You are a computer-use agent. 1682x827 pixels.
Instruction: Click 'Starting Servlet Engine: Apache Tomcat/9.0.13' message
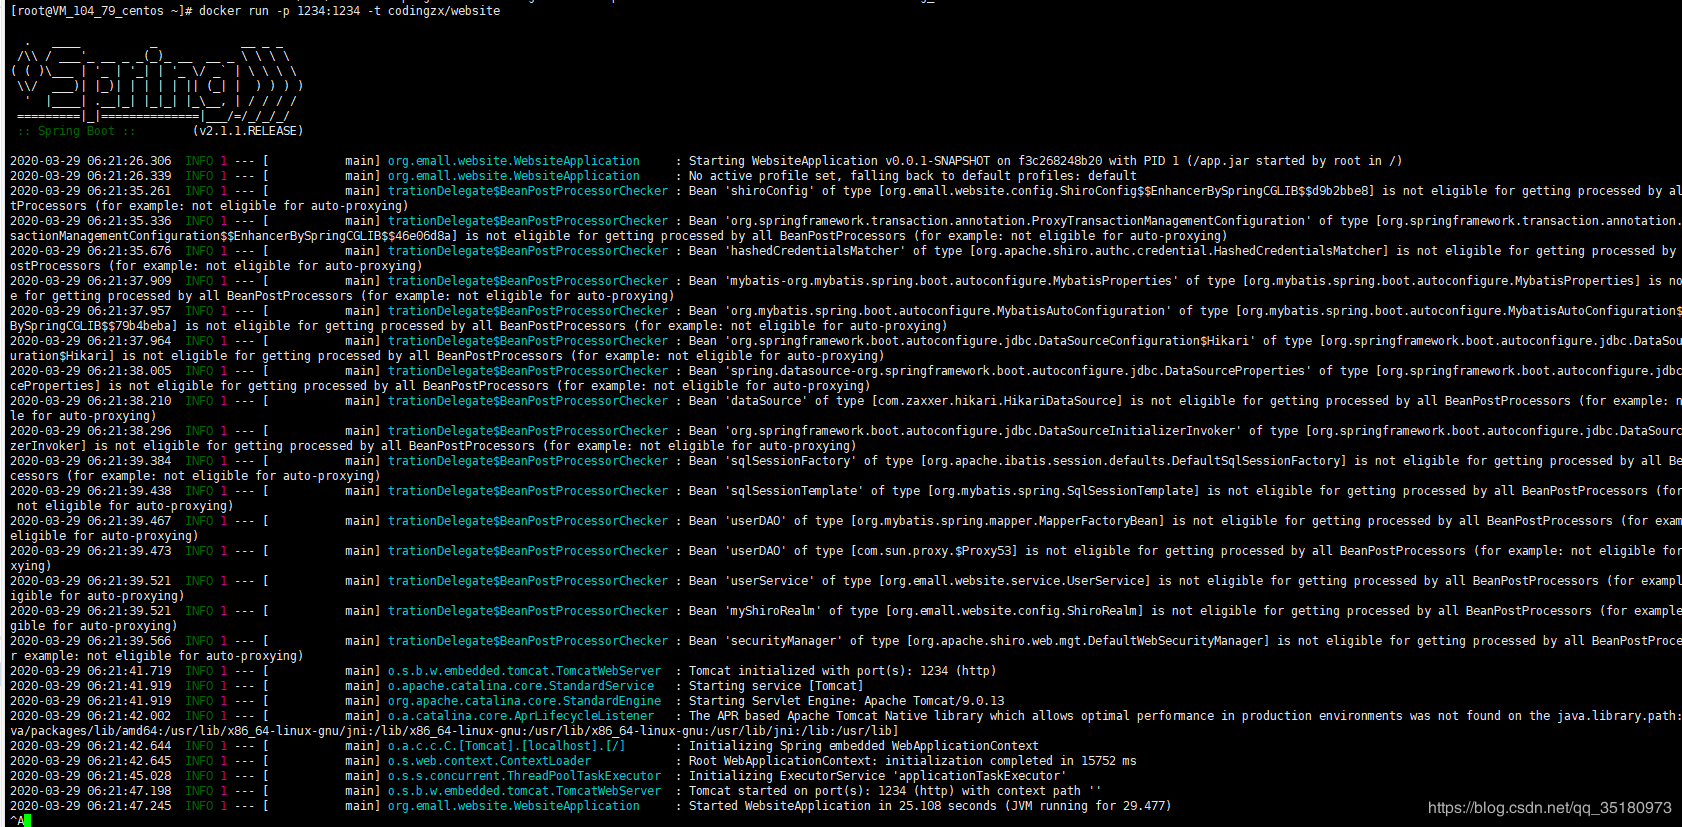pyautogui.click(x=846, y=701)
